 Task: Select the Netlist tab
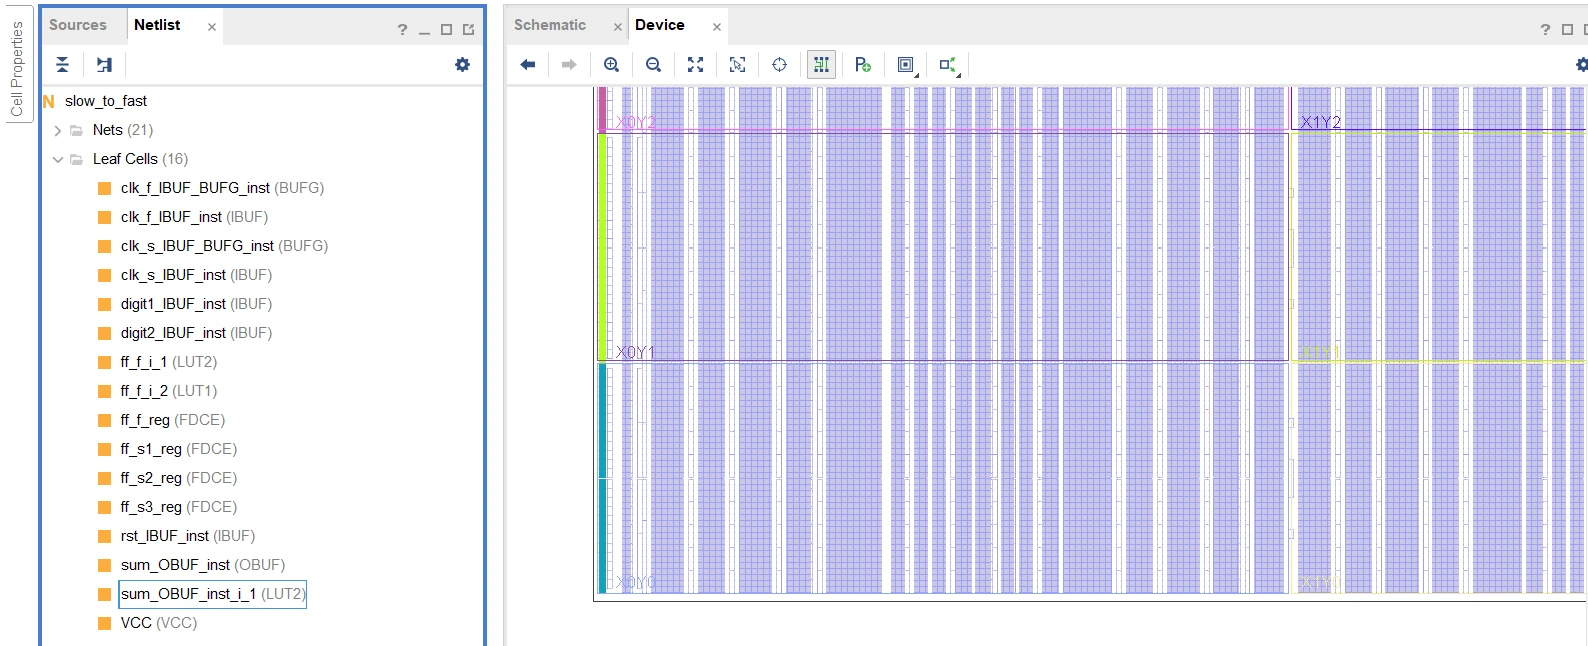click(x=157, y=25)
